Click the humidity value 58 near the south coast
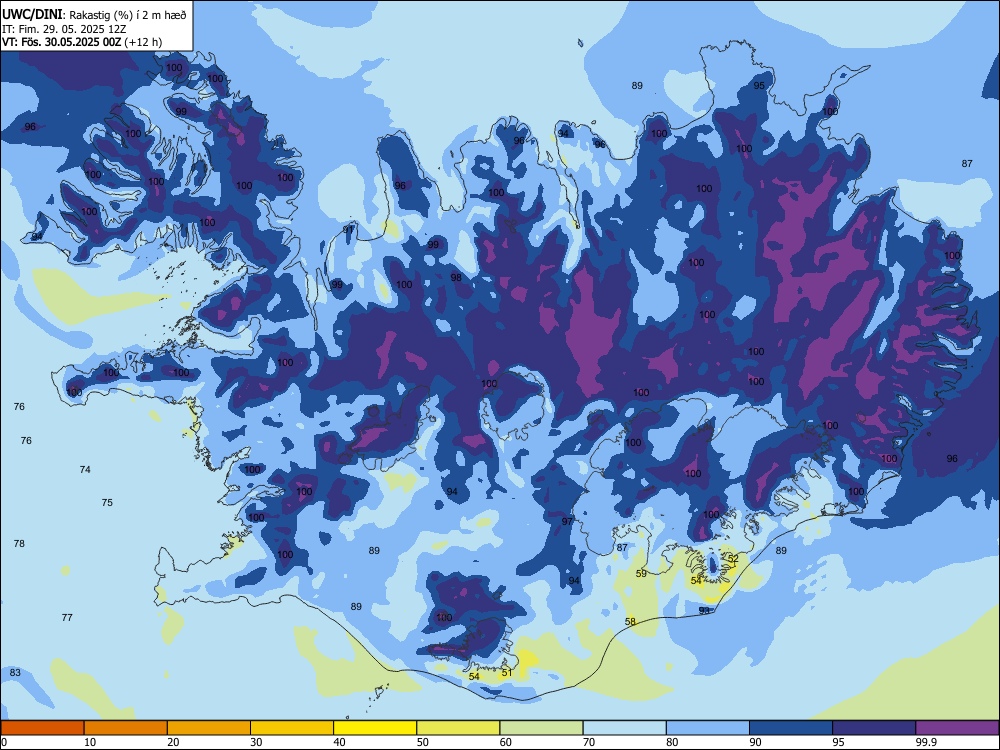 pos(630,621)
